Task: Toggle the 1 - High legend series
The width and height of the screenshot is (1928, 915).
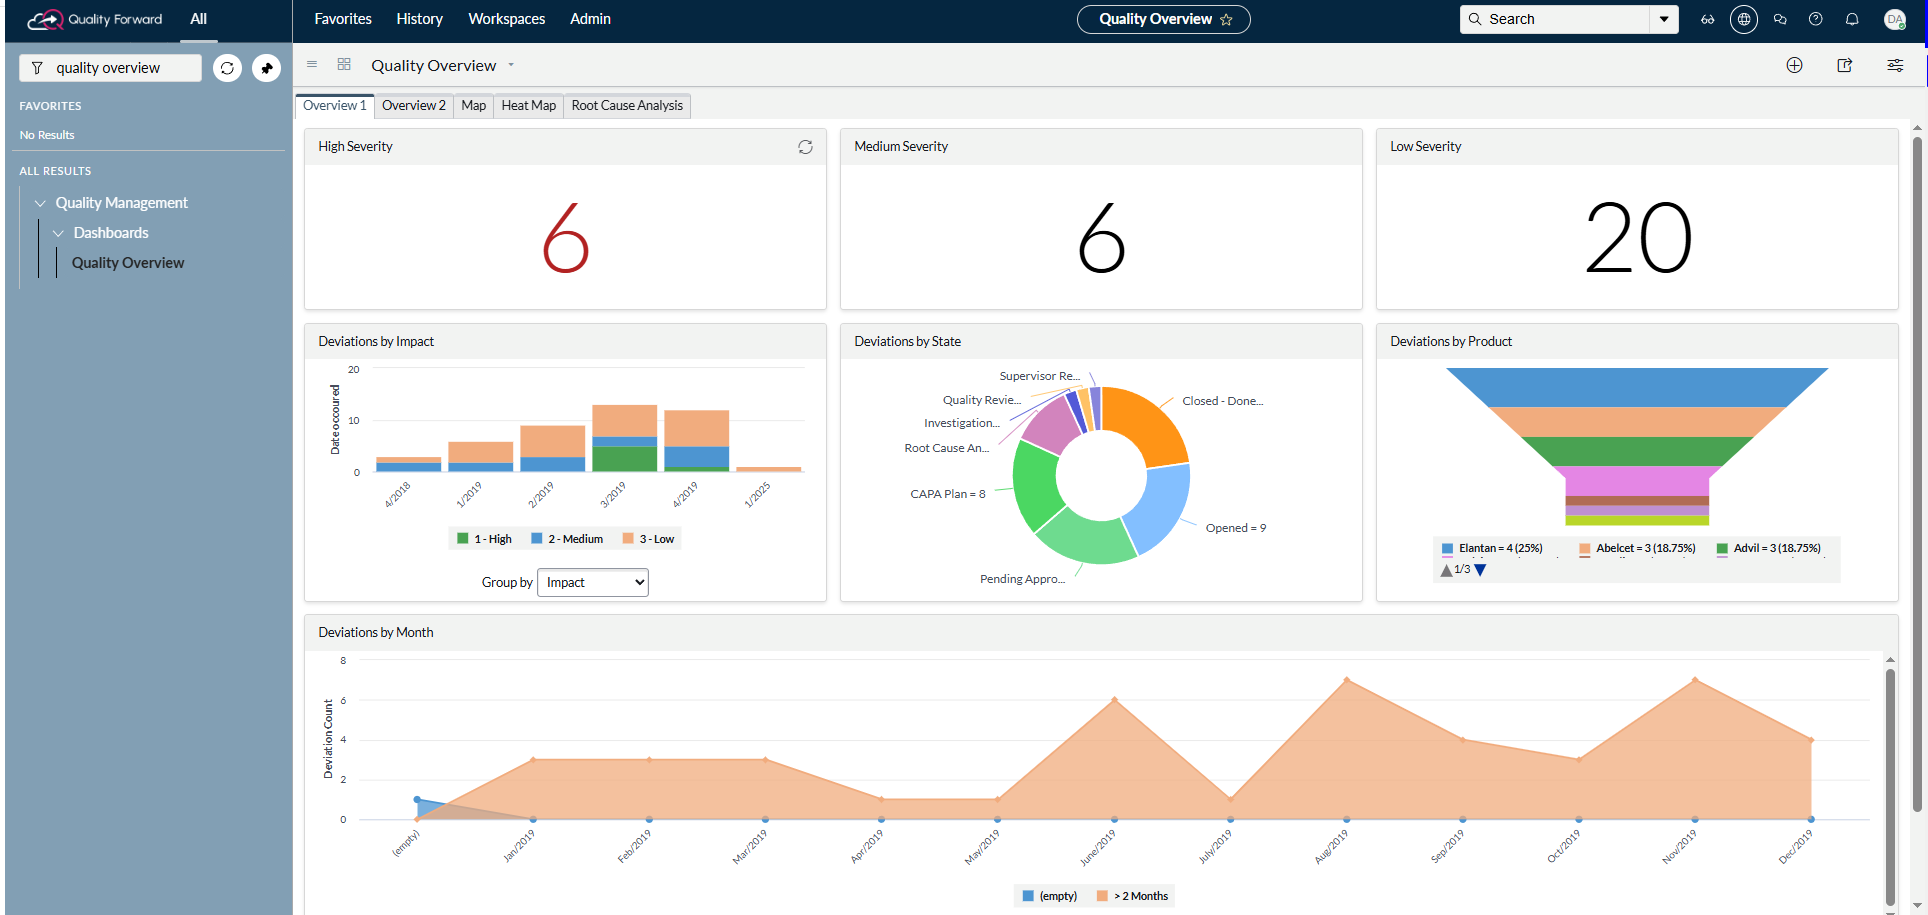Action: [x=484, y=539]
